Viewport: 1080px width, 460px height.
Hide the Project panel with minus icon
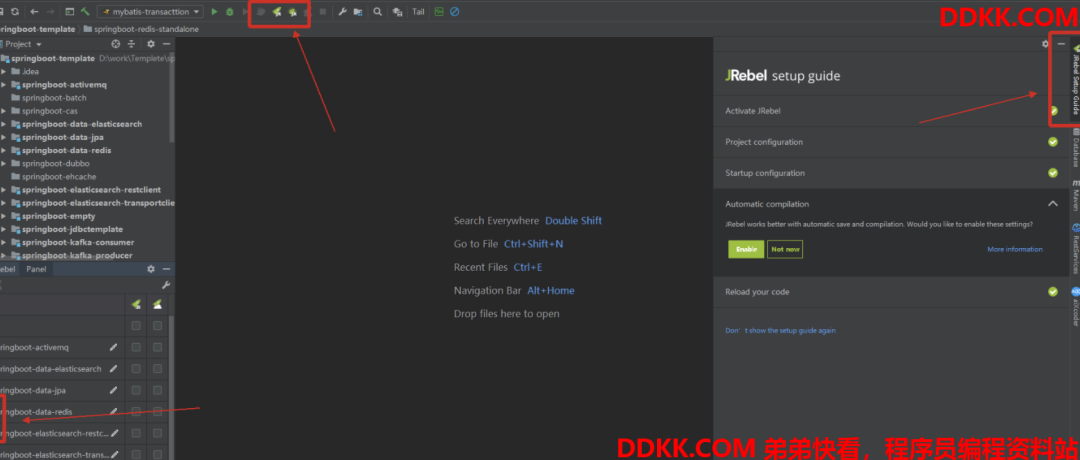[x=166, y=44]
